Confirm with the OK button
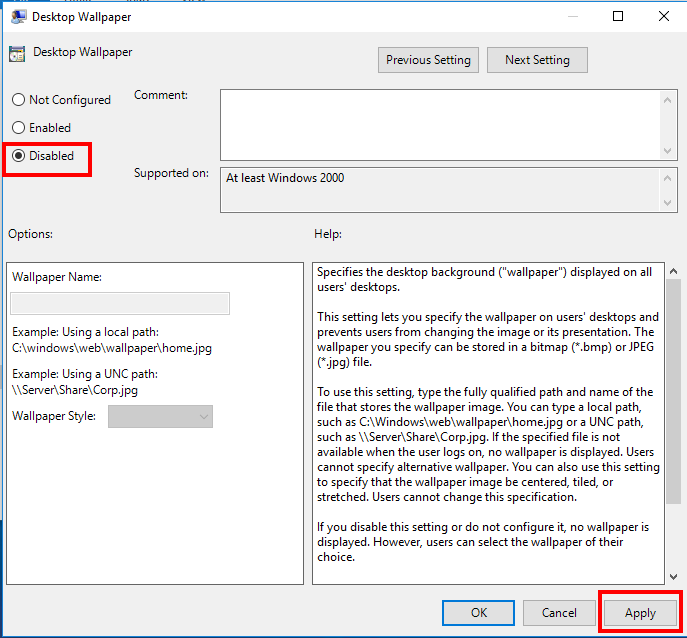Screen dimensions: 687x638 click(478, 613)
